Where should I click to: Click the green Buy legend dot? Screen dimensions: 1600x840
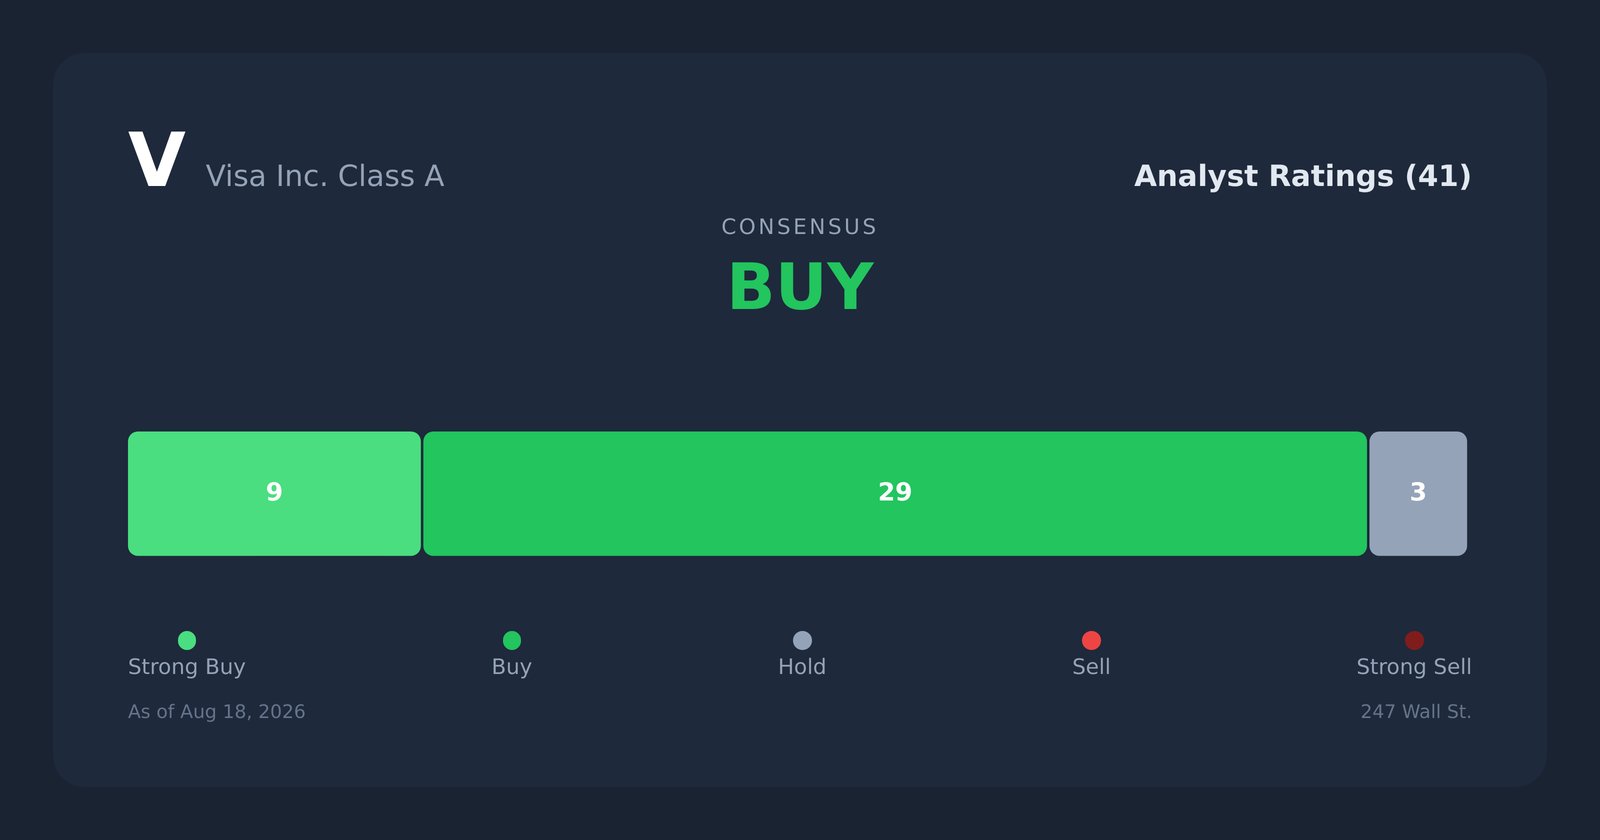512,640
